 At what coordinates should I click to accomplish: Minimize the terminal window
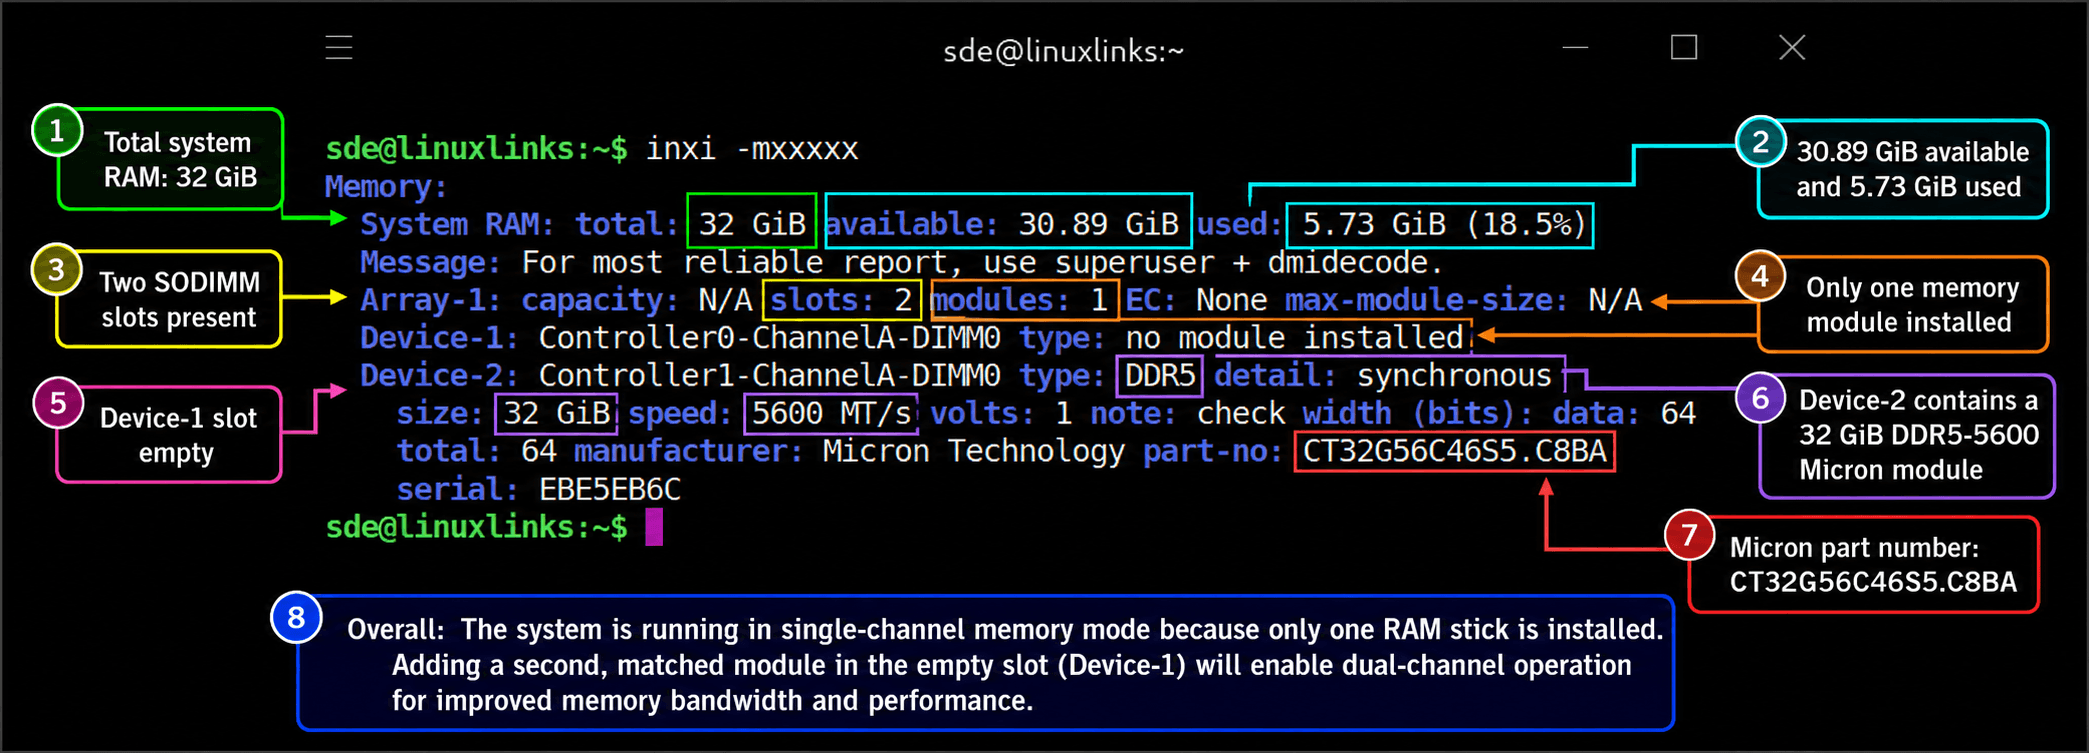[x=1575, y=47]
